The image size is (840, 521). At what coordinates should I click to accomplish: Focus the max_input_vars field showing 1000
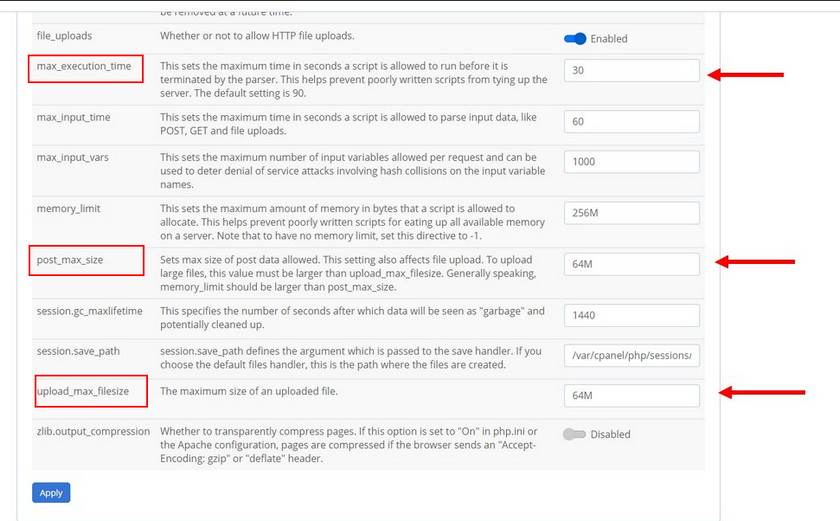pos(631,161)
